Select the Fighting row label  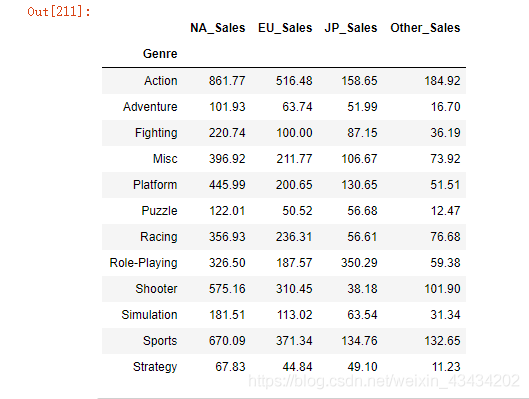(x=156, y=133)
